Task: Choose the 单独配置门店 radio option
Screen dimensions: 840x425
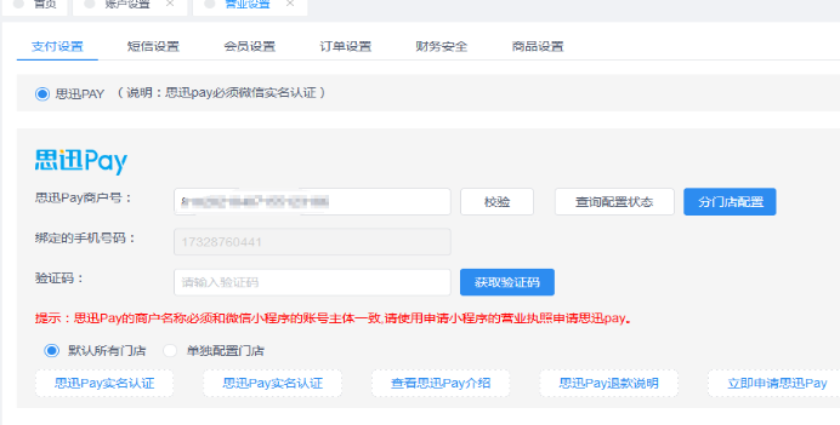Action: 170,351
